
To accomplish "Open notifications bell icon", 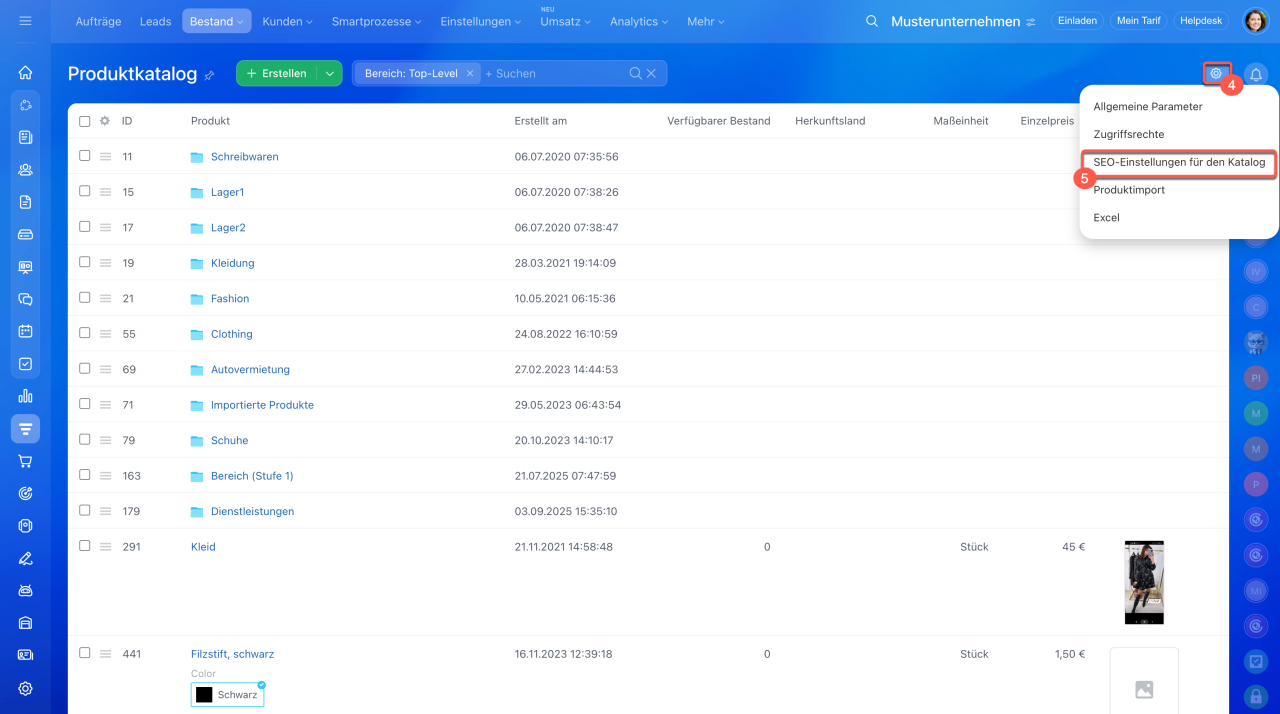I will 1256,74.
